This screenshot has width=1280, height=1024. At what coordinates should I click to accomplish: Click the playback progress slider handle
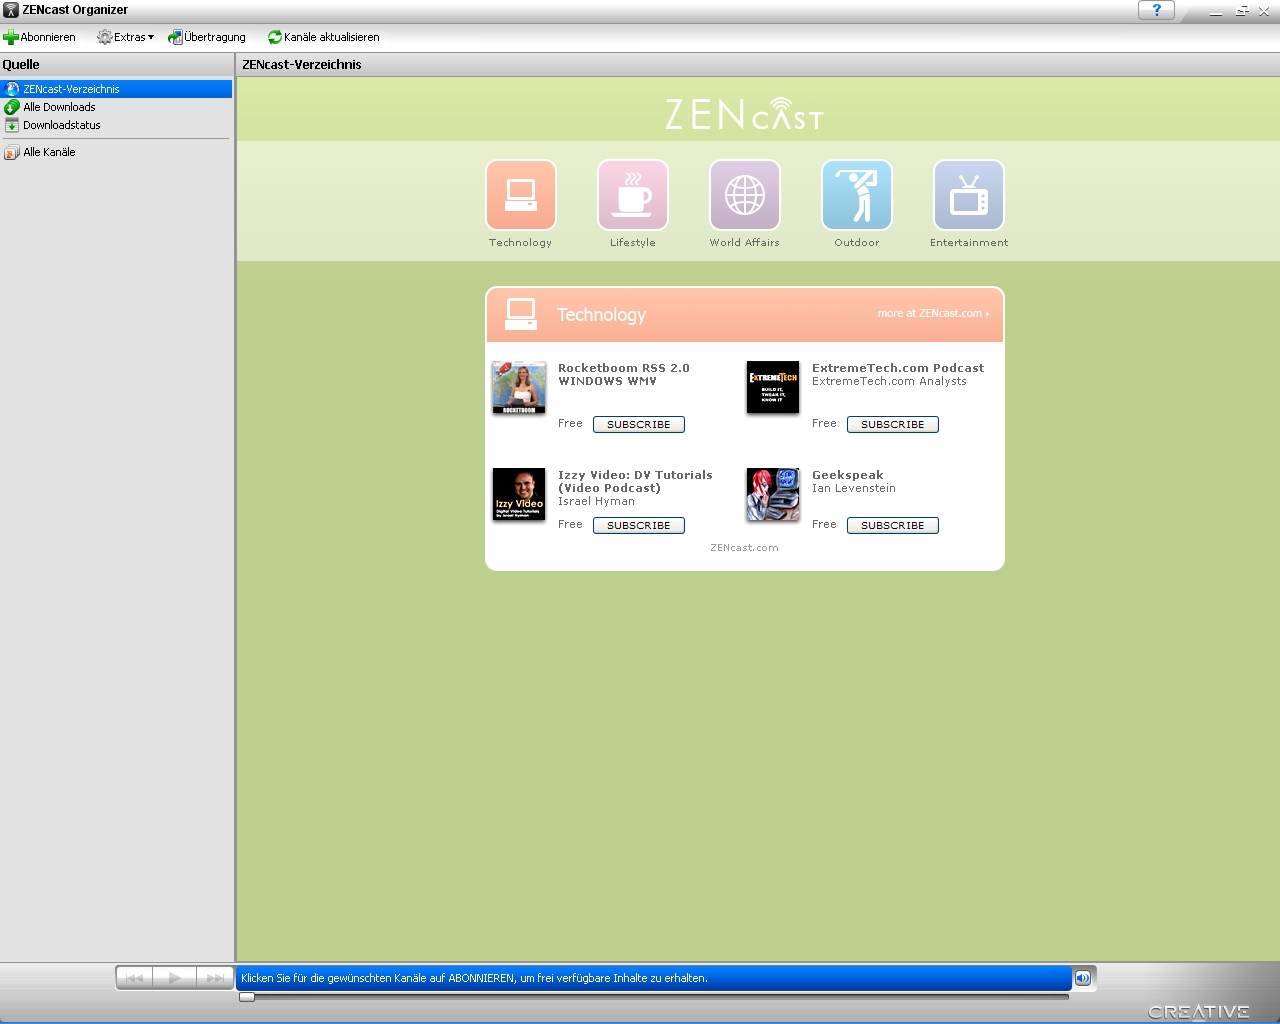(x=247, y=997)
